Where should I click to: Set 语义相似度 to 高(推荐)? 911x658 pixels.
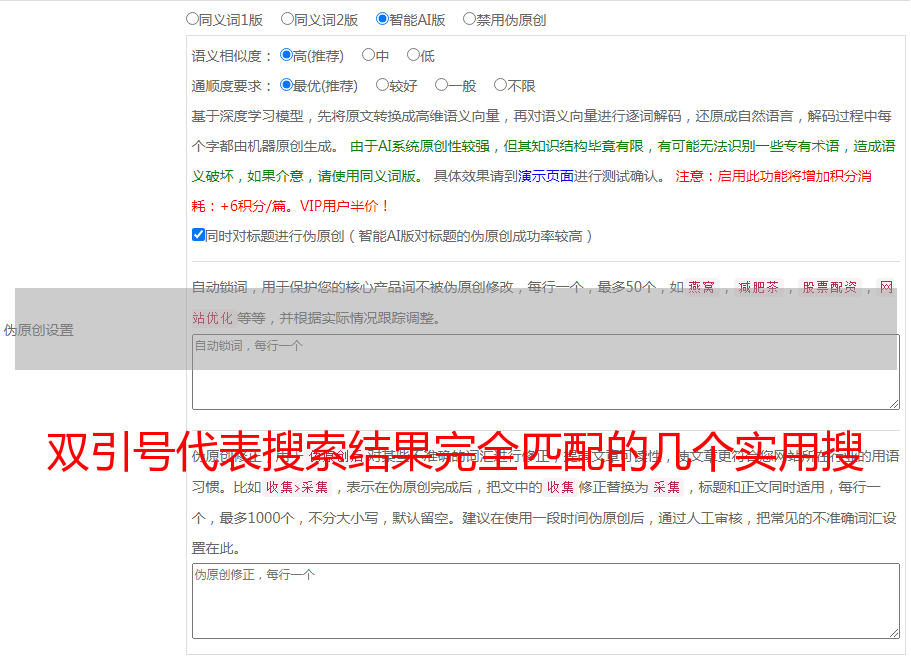[286, 55]
